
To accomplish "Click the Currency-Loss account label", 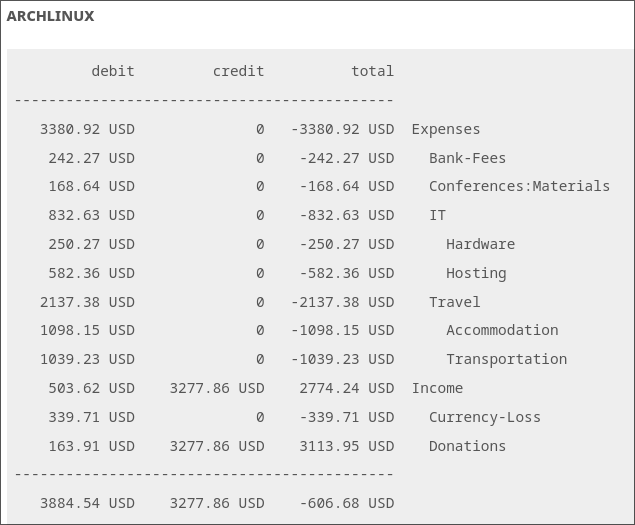I will (485, 417).
